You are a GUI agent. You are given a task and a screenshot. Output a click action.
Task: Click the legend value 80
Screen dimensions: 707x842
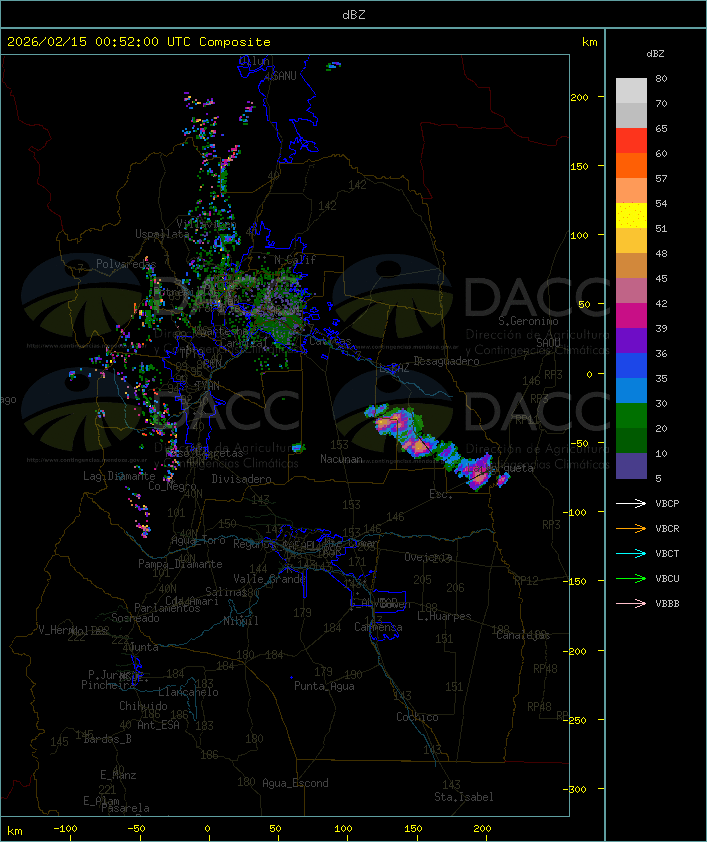(x=661, y=78)
